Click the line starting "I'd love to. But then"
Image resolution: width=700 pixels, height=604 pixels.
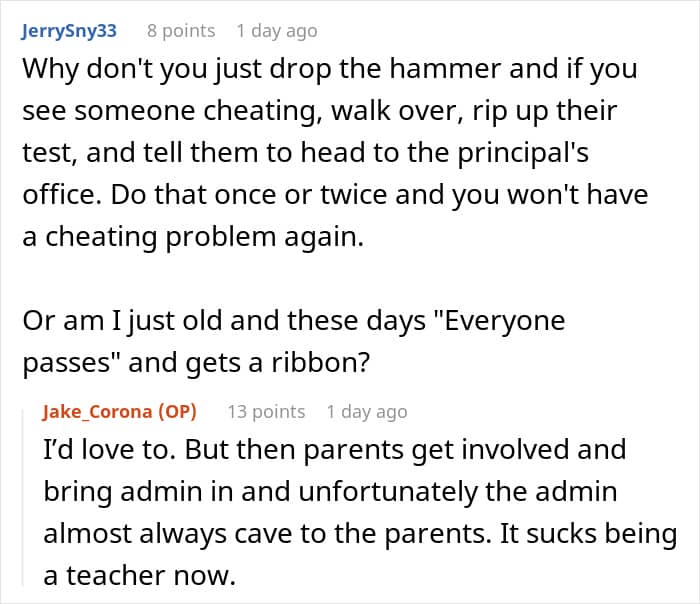click(x=335, y=450)
